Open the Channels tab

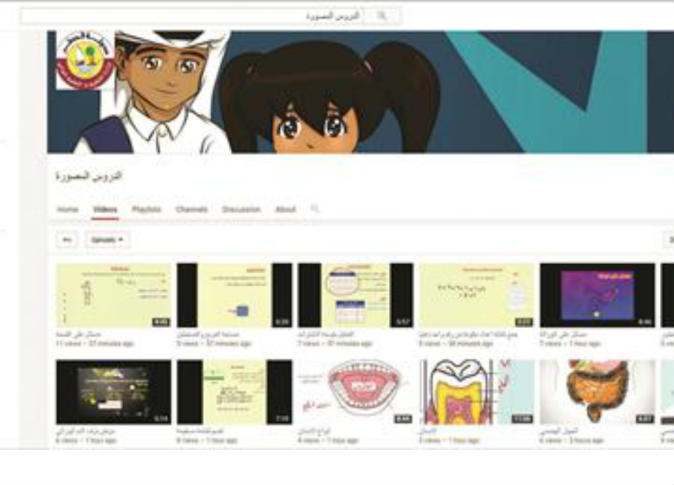pos(191,210)
